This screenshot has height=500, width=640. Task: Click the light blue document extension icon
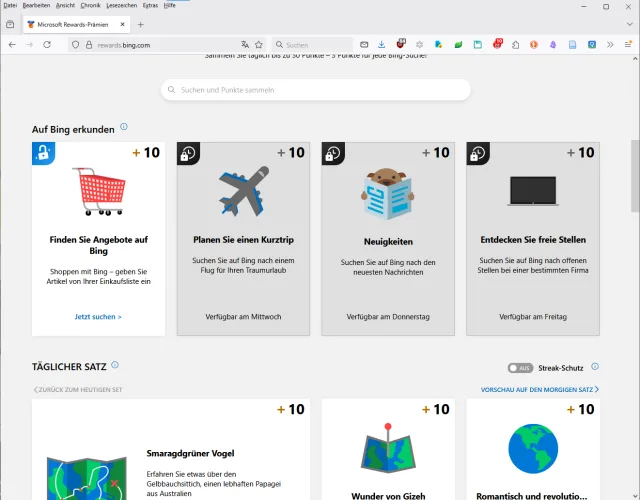573,45
